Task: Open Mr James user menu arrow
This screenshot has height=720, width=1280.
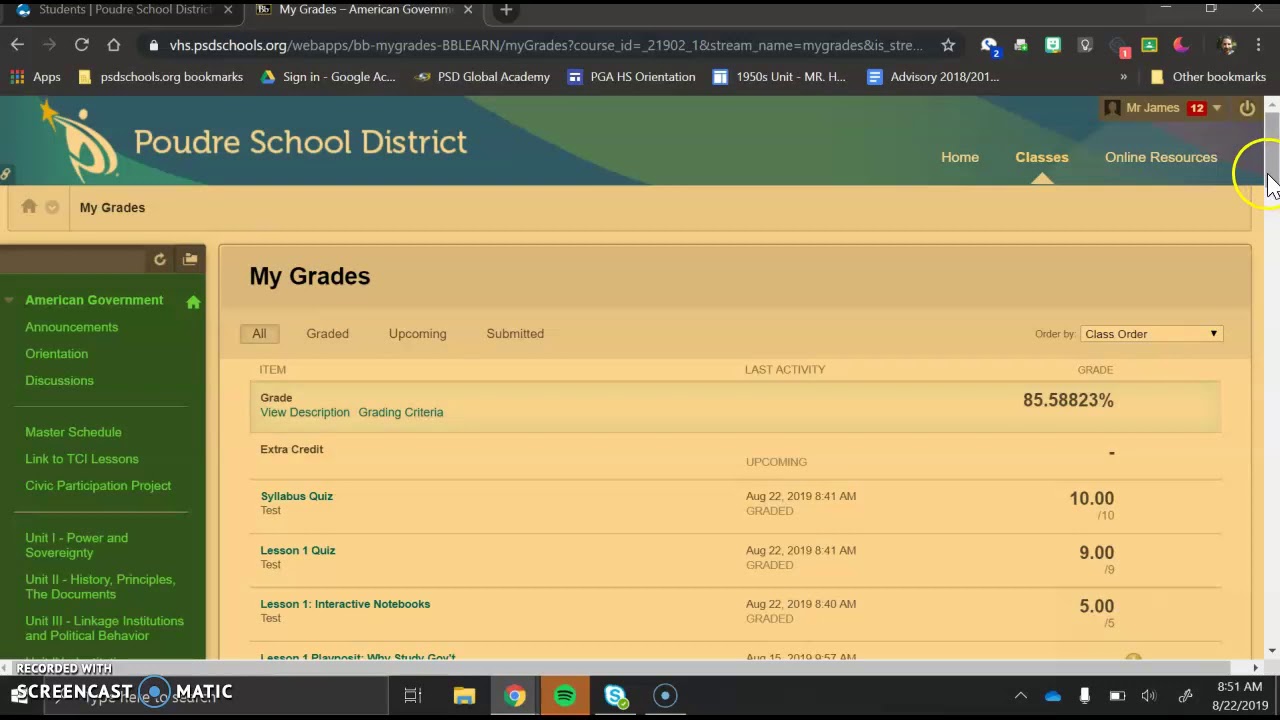Action: click(x=1217, y=108)
